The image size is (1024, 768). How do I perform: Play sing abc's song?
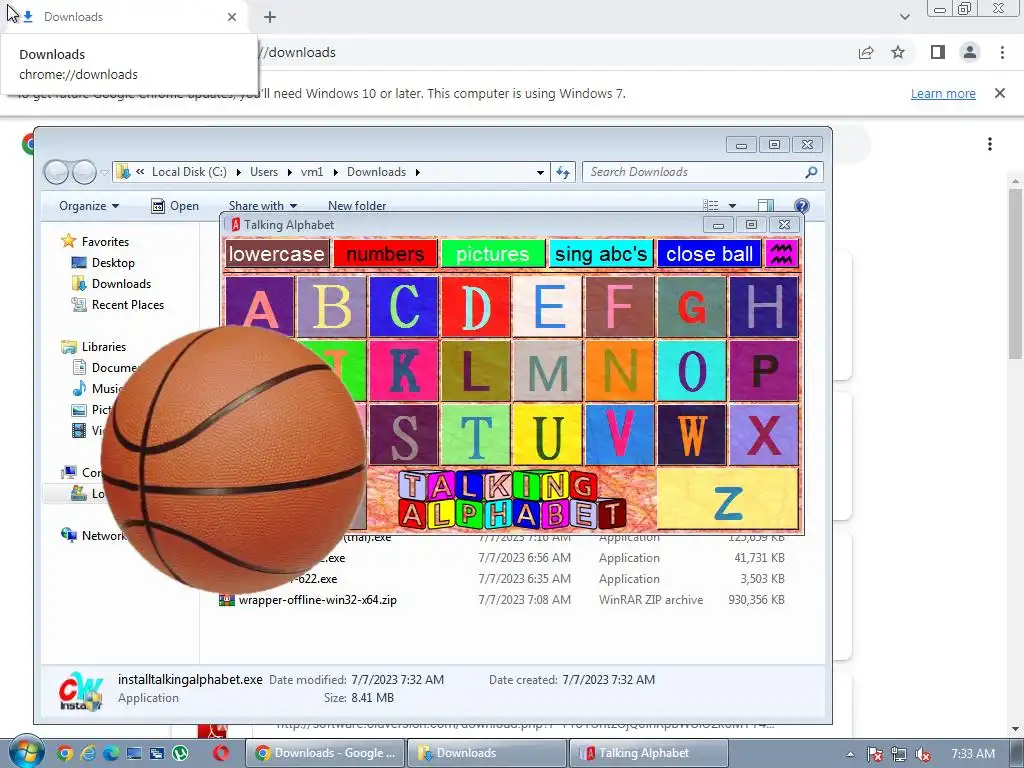pos(601,253)
